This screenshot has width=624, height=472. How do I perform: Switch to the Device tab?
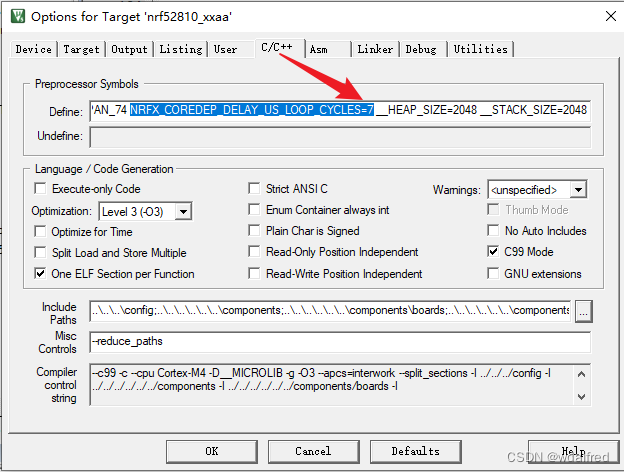[33, 49]
